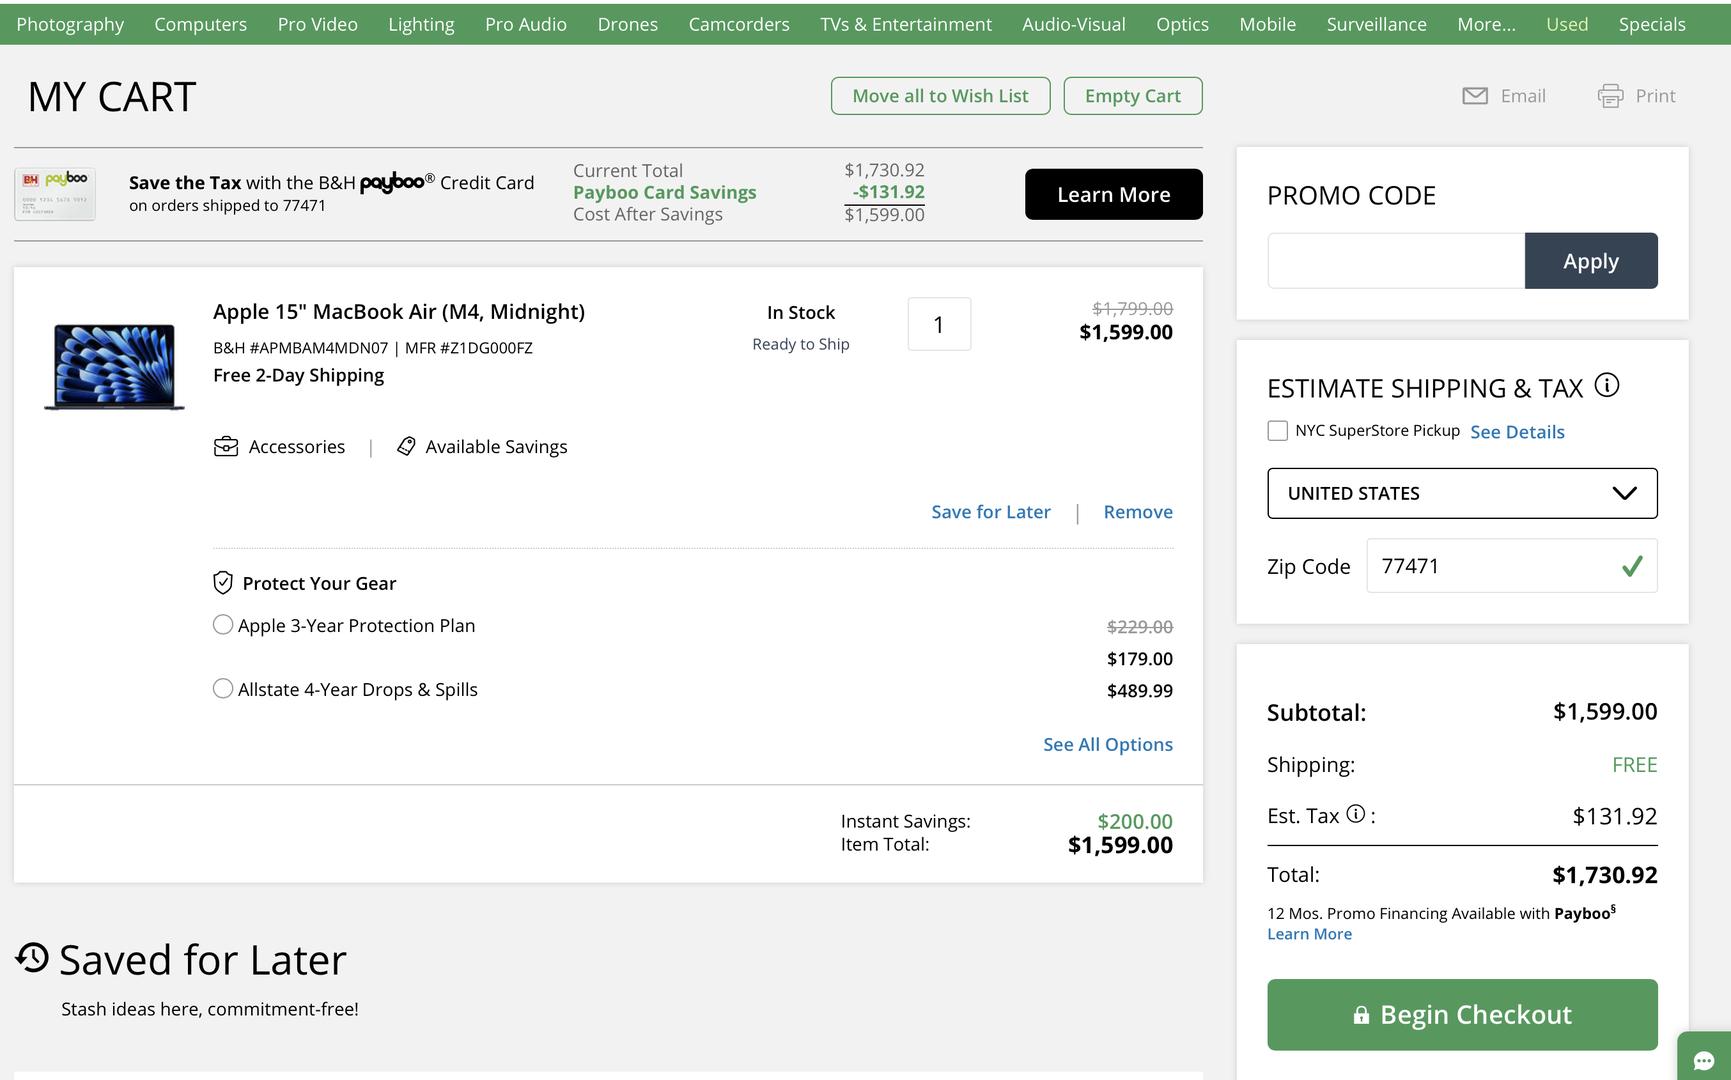Click the Payboo credit card image
1731x1080 pixels.
click(55, 194)
